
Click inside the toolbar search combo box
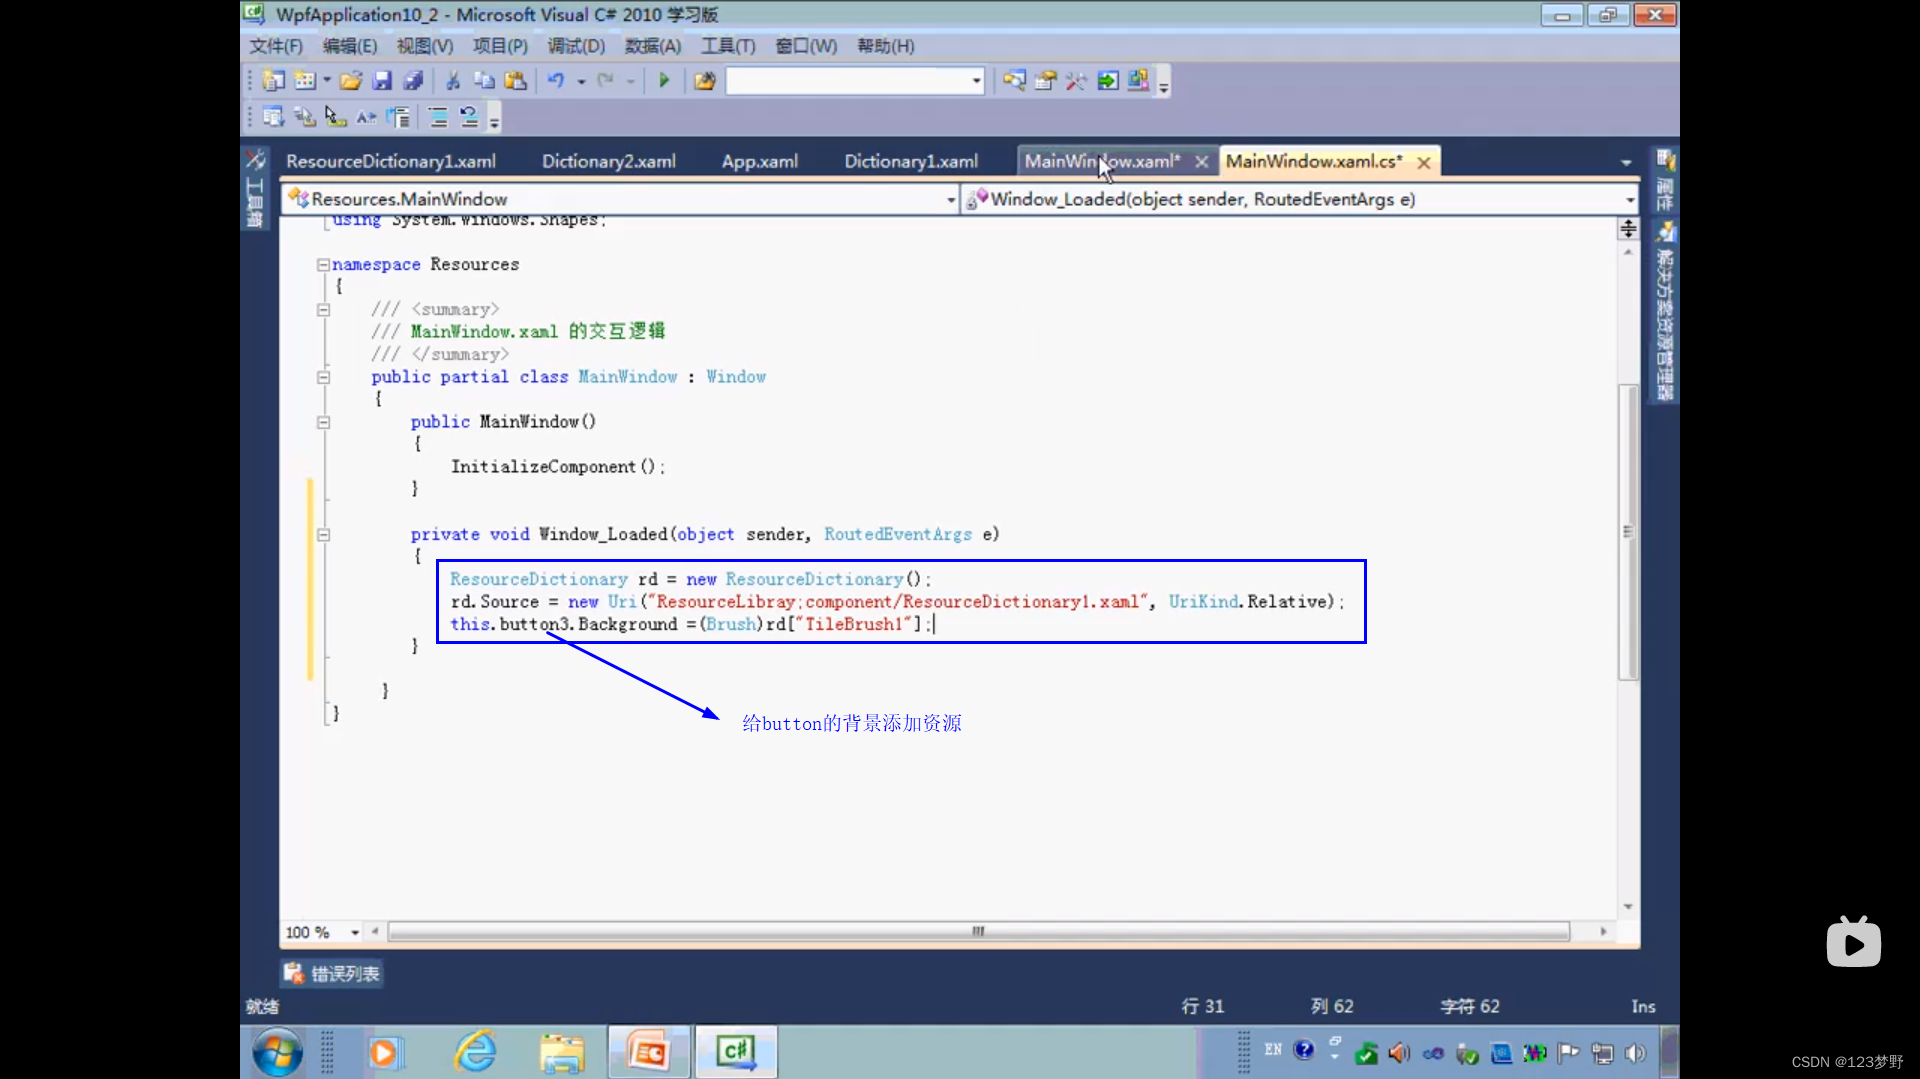[848, 81]
